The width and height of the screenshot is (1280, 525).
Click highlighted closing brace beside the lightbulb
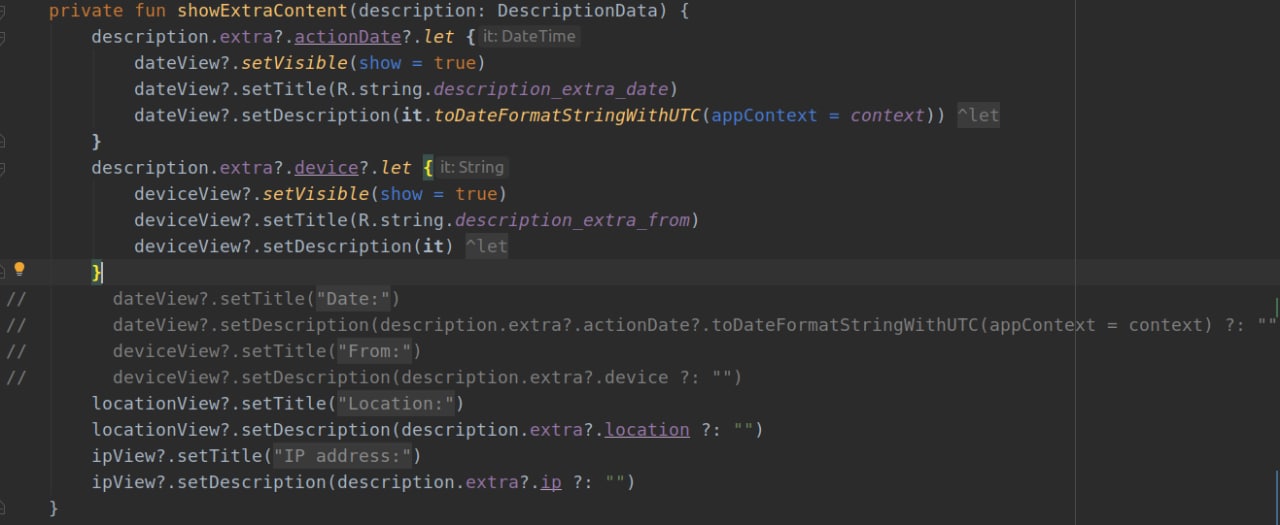[97, 272]
